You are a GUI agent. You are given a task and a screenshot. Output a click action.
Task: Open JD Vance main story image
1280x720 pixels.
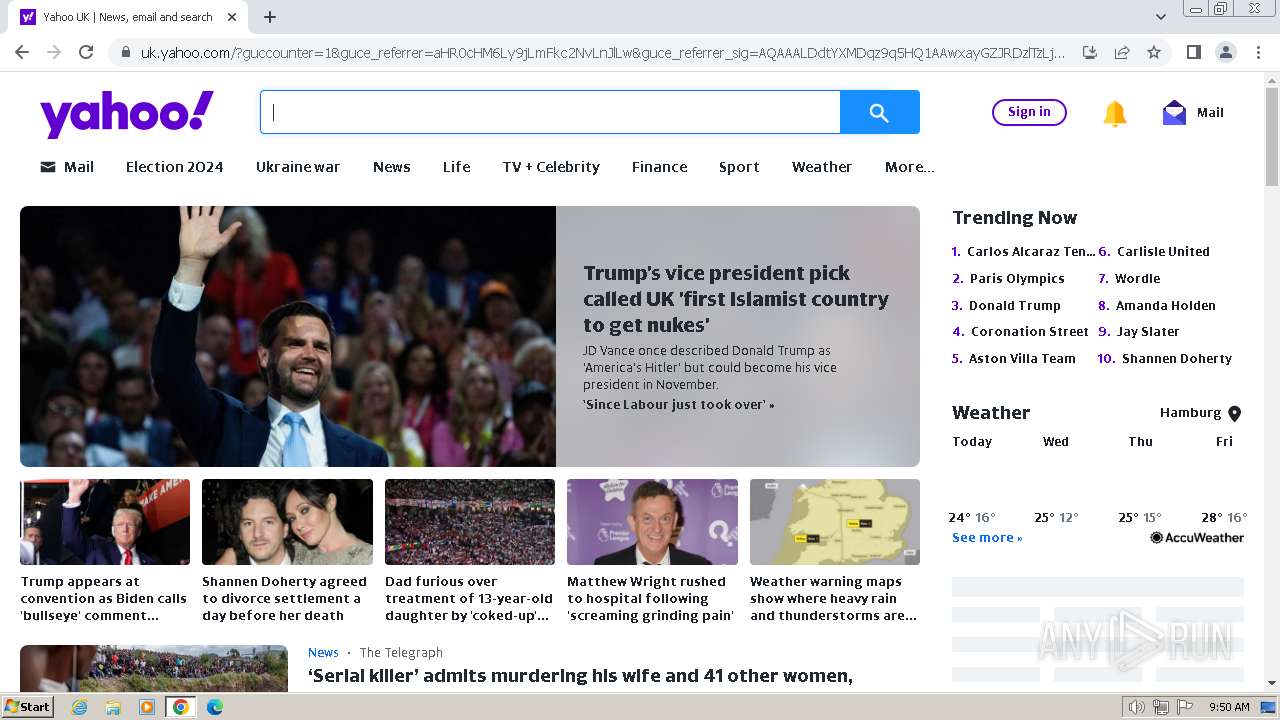(x=288, y=336)
